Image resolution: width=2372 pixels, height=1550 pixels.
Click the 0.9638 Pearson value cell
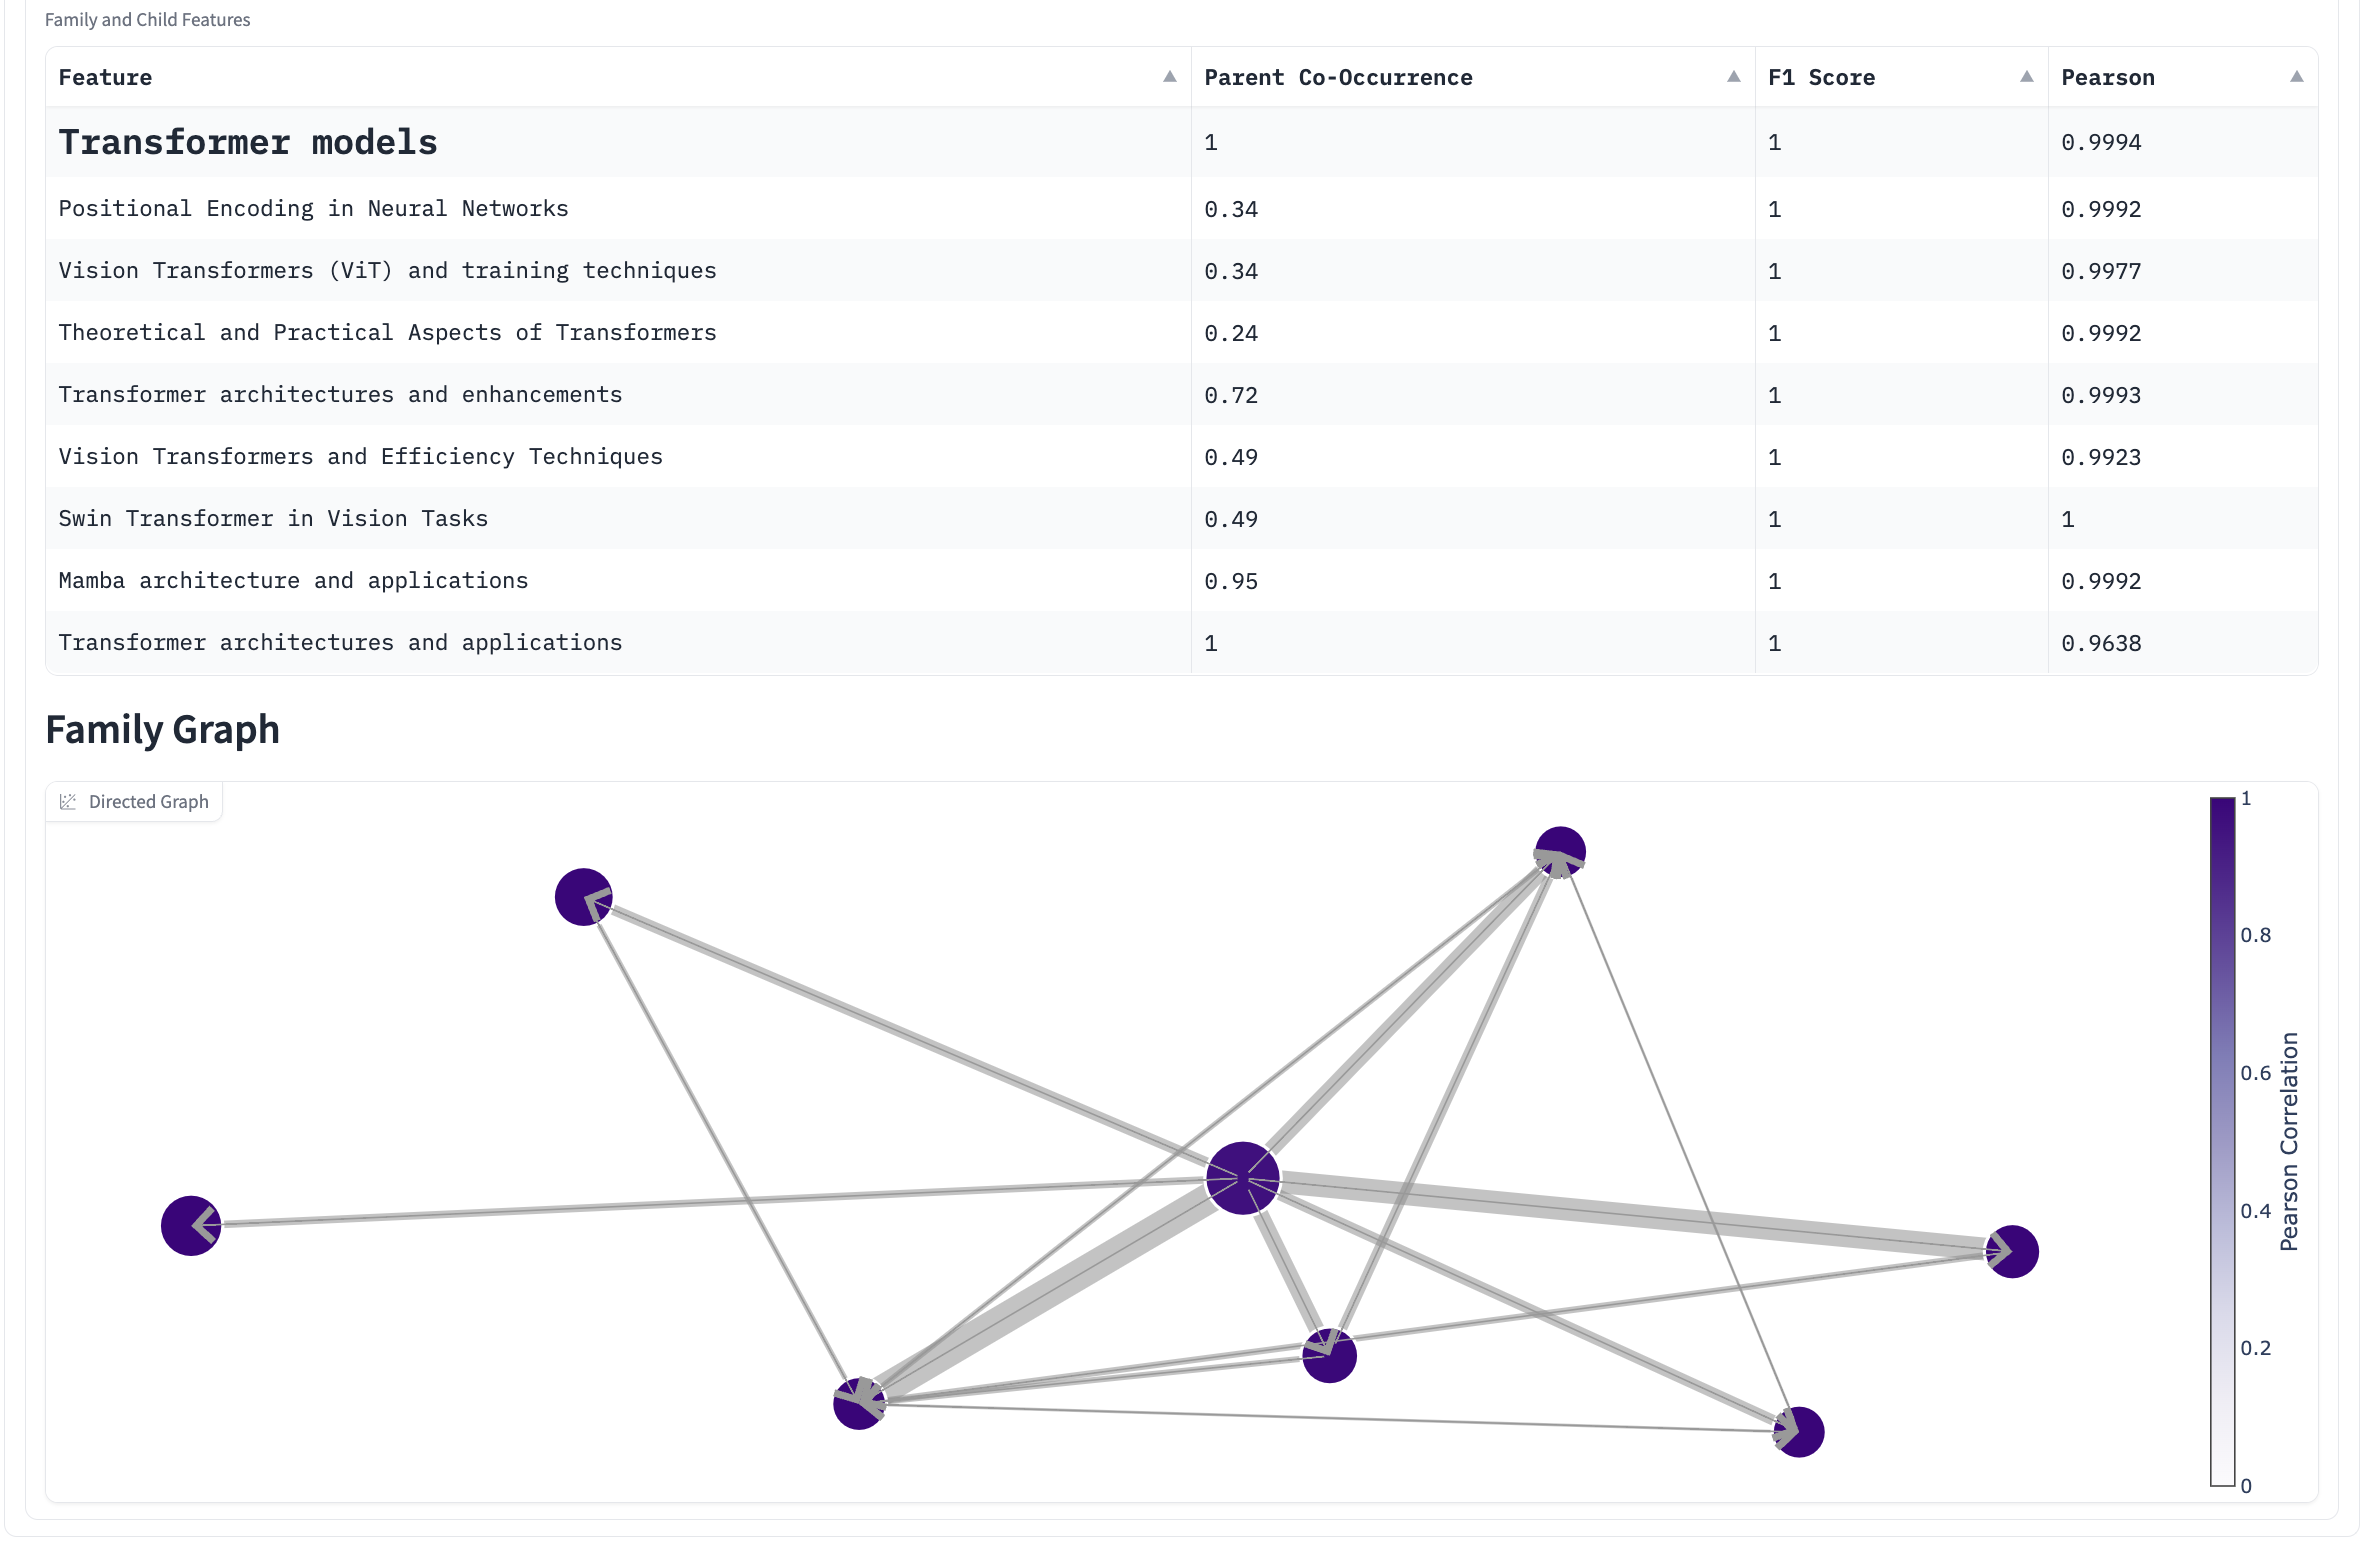2101,643
